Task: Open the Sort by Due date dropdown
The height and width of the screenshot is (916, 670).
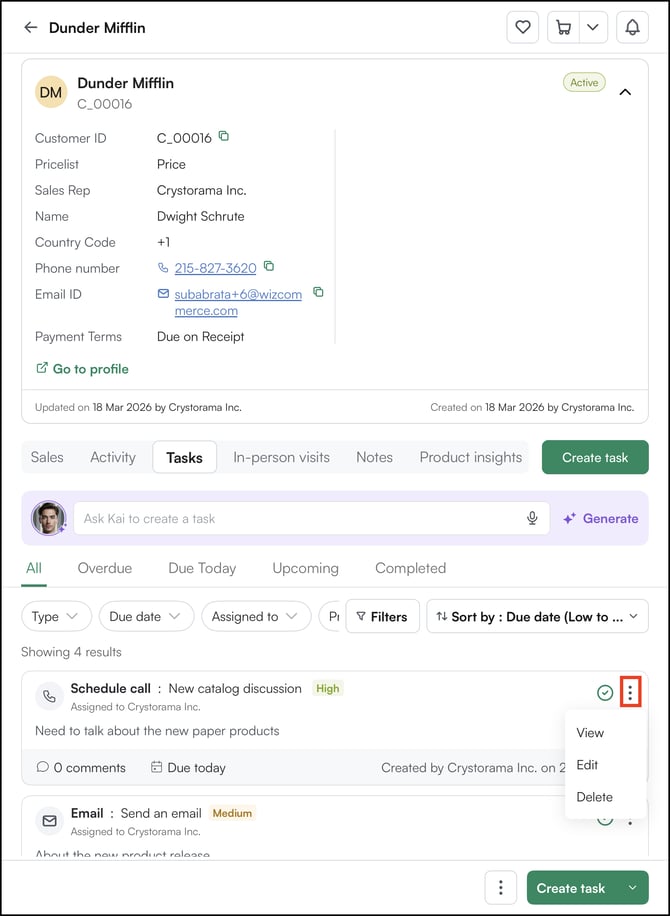Action: [537, 616]
